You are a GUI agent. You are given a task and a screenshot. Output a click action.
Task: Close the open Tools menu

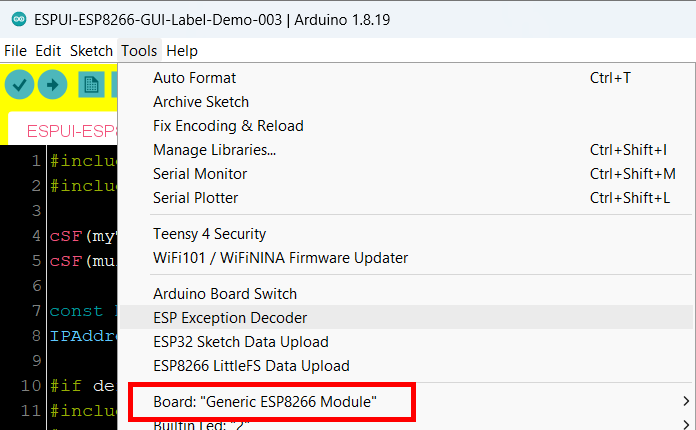(x=139, y=51)
